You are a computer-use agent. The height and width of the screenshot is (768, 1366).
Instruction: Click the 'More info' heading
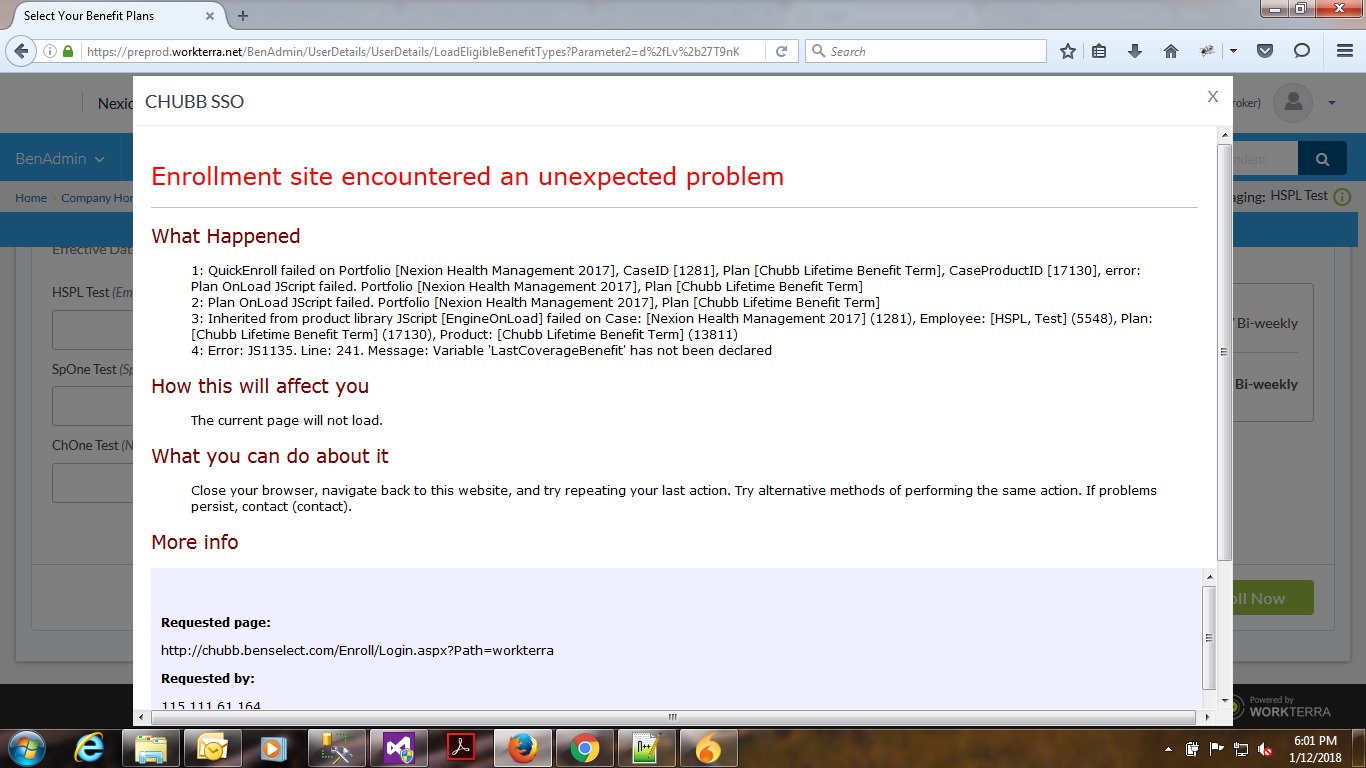click(x=195, y=542)
